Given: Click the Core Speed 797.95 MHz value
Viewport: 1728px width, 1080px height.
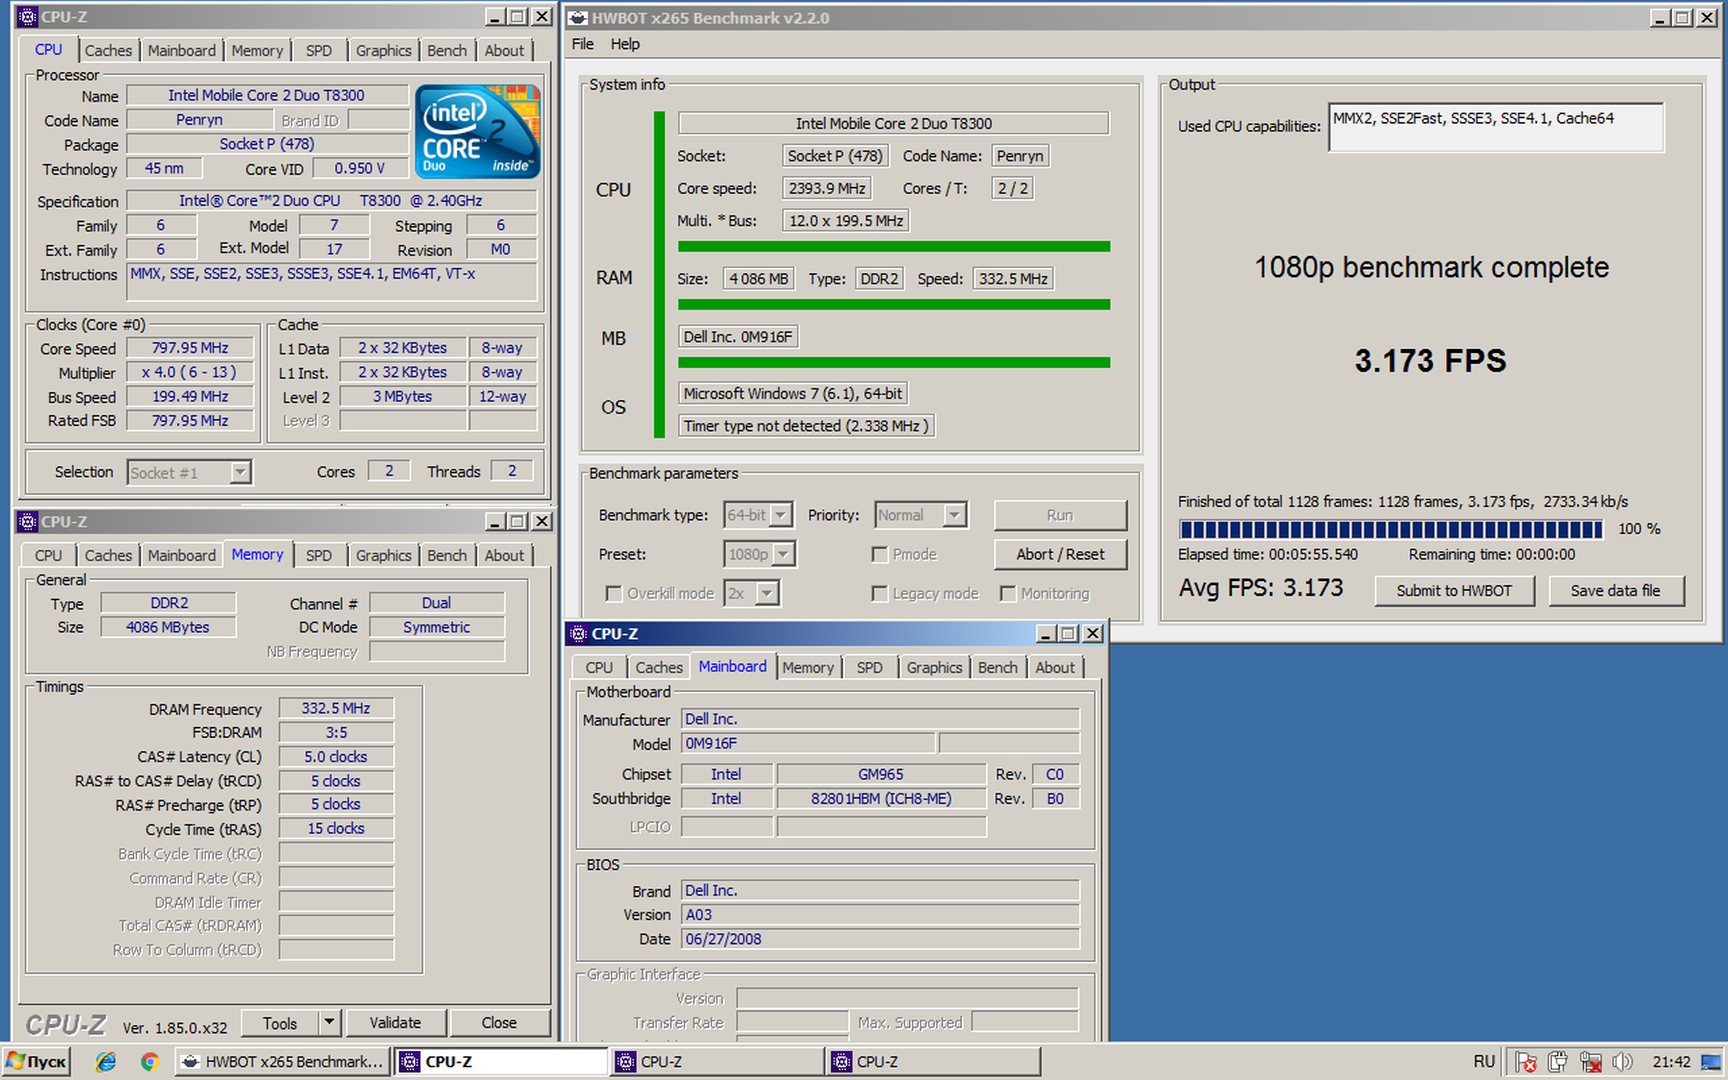Looking at the screenshot, I should [x=190, y=348].
